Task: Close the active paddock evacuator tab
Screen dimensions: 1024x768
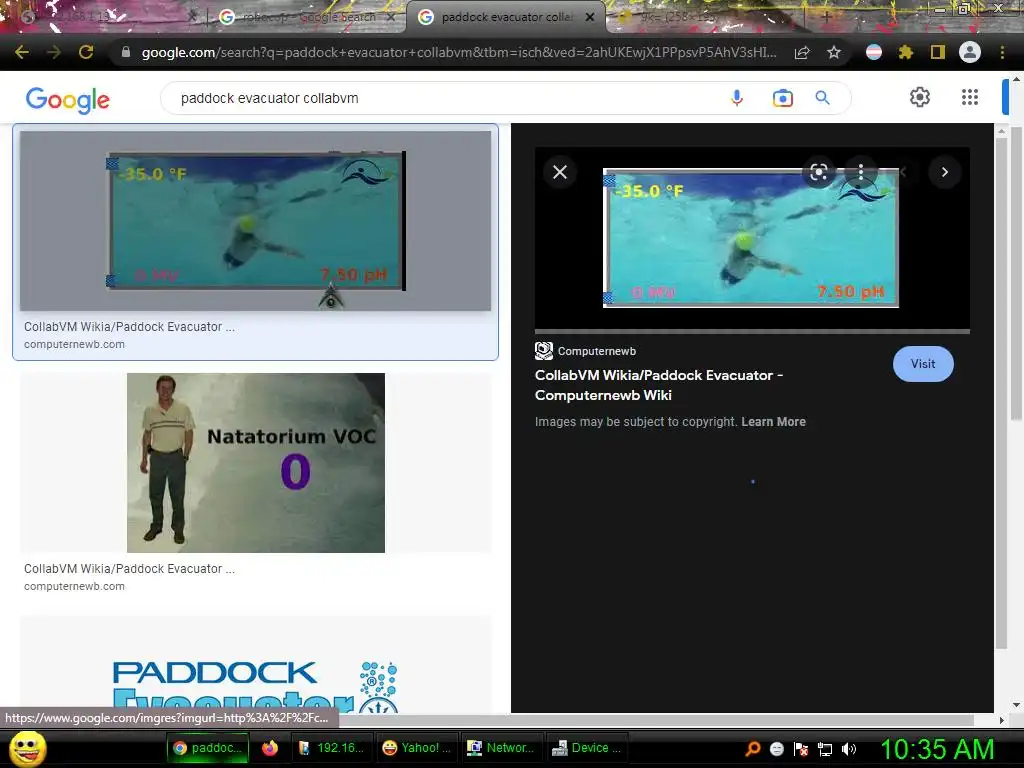Action: tap(590, 17)
